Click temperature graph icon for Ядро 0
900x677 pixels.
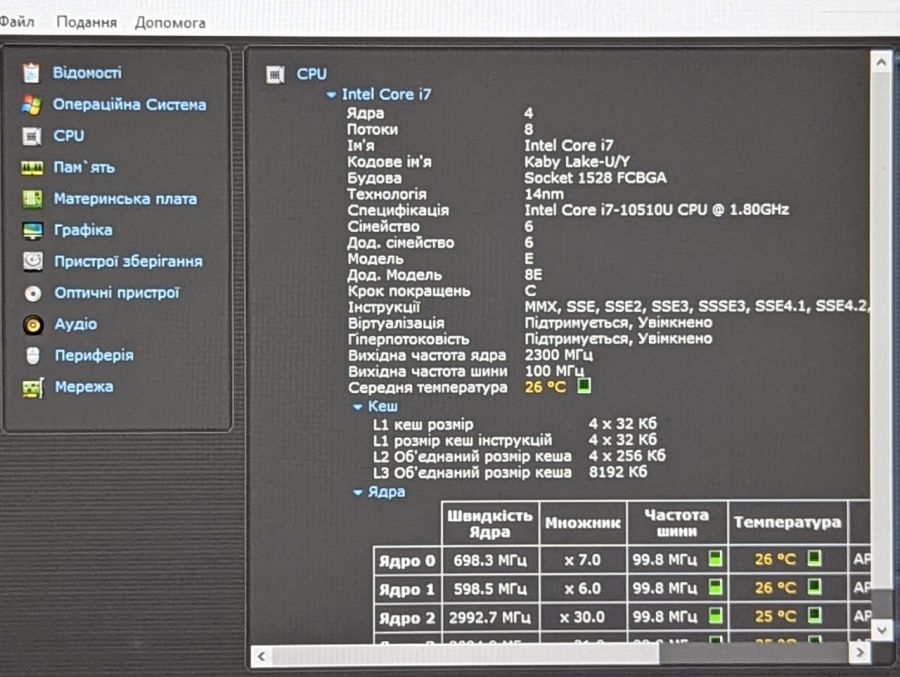coord(814,558)
